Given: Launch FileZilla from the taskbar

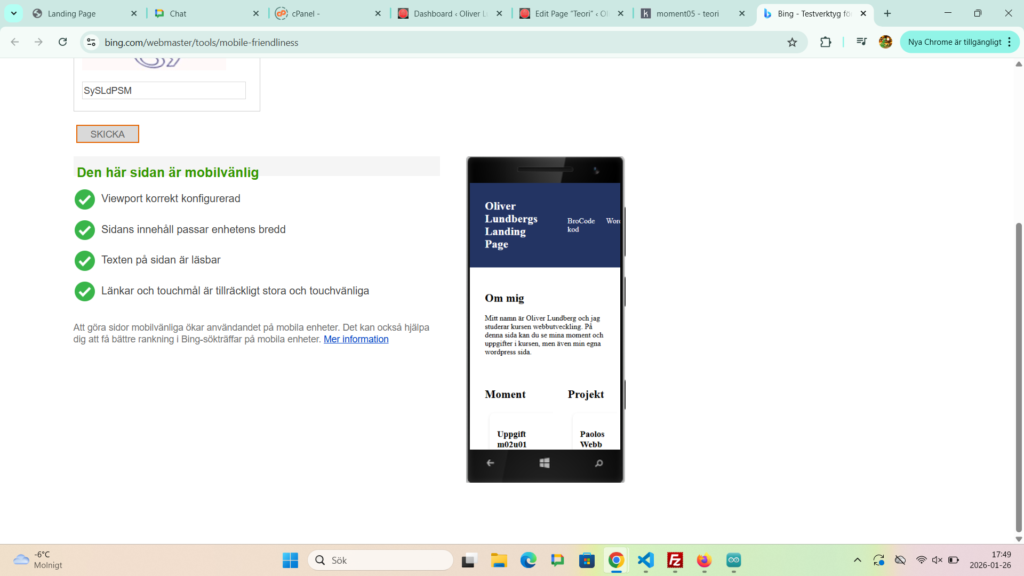Looking at the screenshot, I should click(675, 560).
